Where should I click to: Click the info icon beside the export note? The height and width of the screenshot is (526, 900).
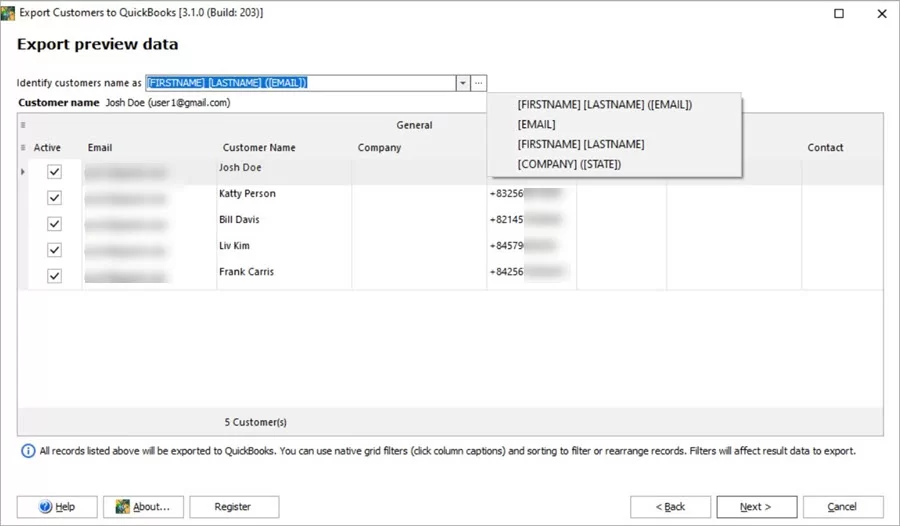pos(28,451)
